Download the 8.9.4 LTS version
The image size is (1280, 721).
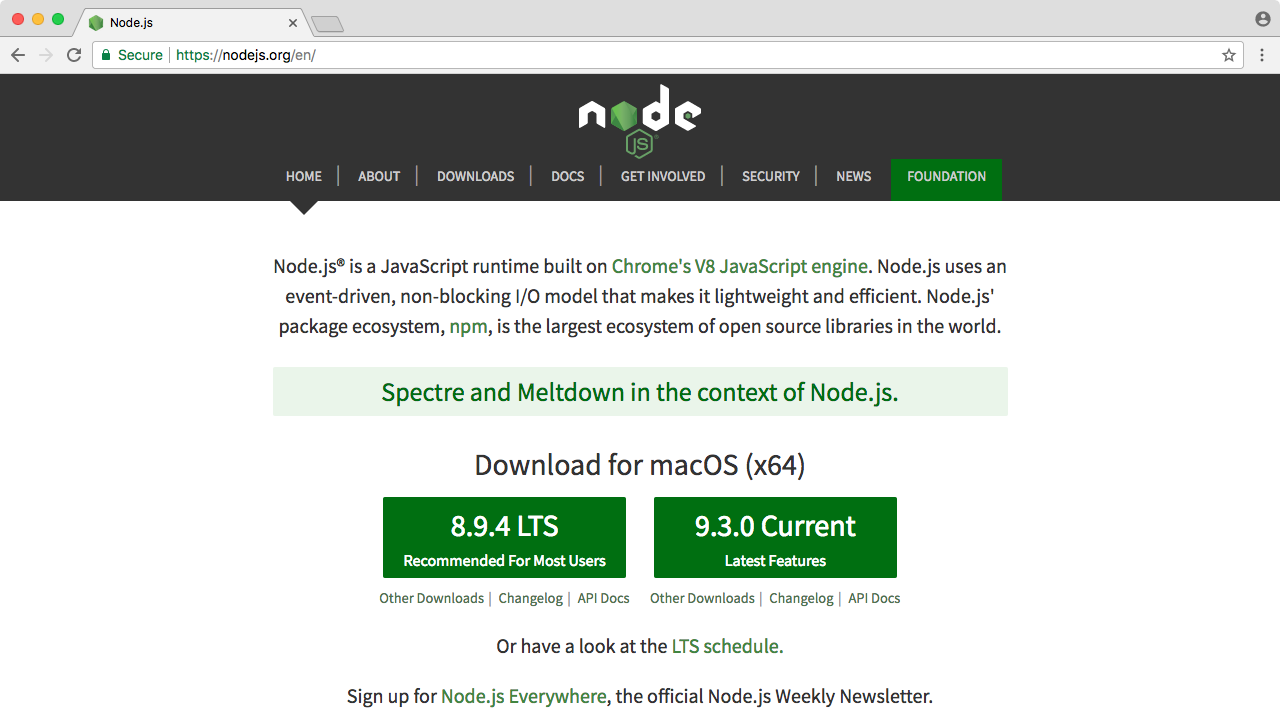(x=504, y=537)
